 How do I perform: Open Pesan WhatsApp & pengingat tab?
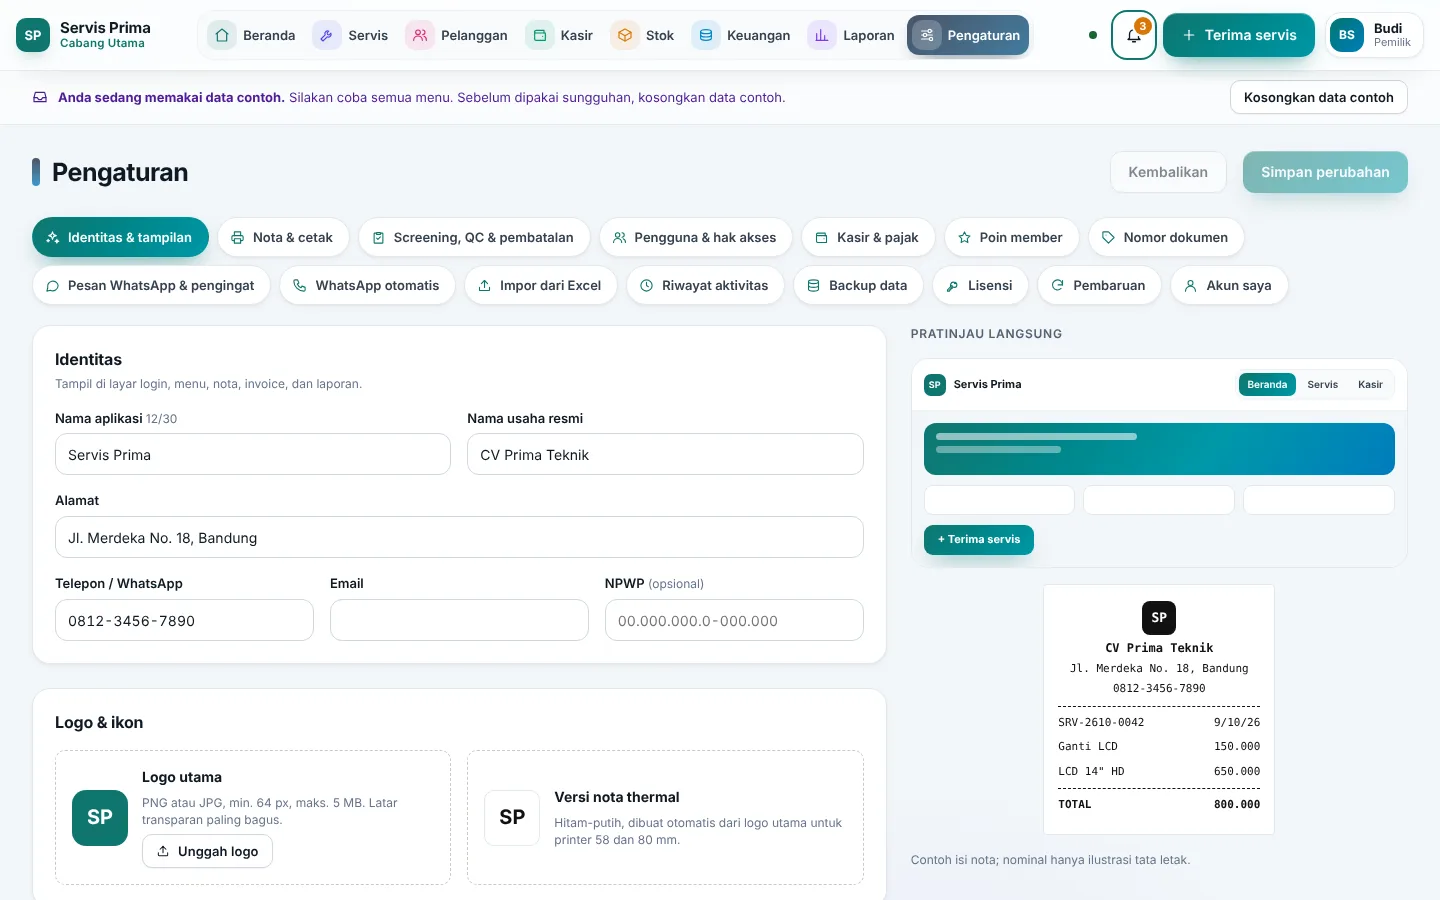click(151, 285)
